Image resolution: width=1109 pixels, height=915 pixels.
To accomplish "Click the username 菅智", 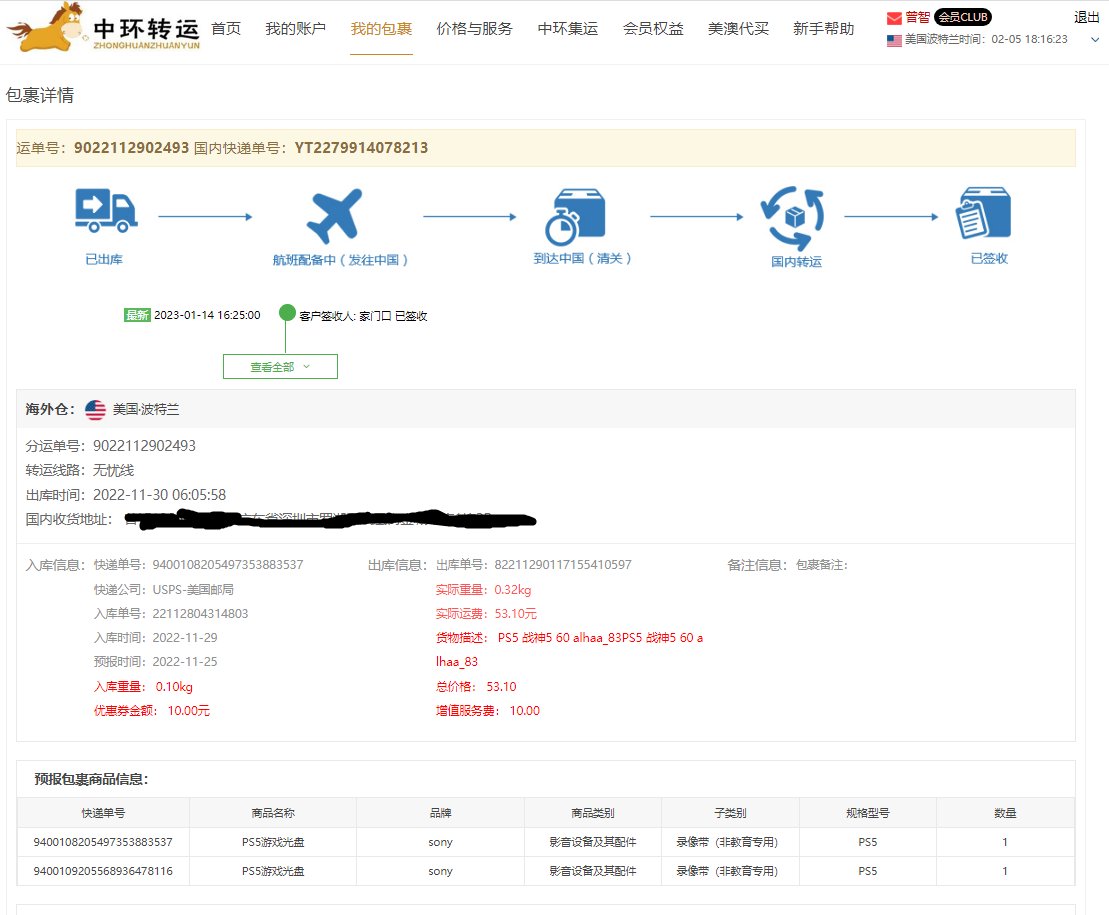I will (x=917, y=17).
